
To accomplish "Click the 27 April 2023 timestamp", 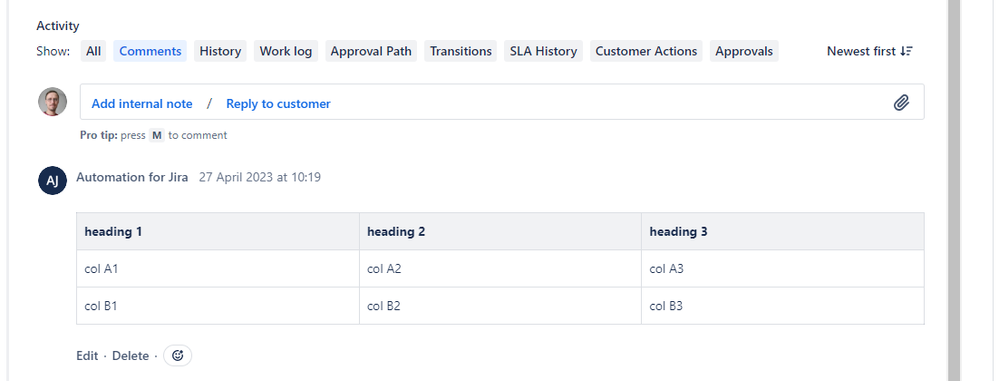I will click(x=260, y=177).
